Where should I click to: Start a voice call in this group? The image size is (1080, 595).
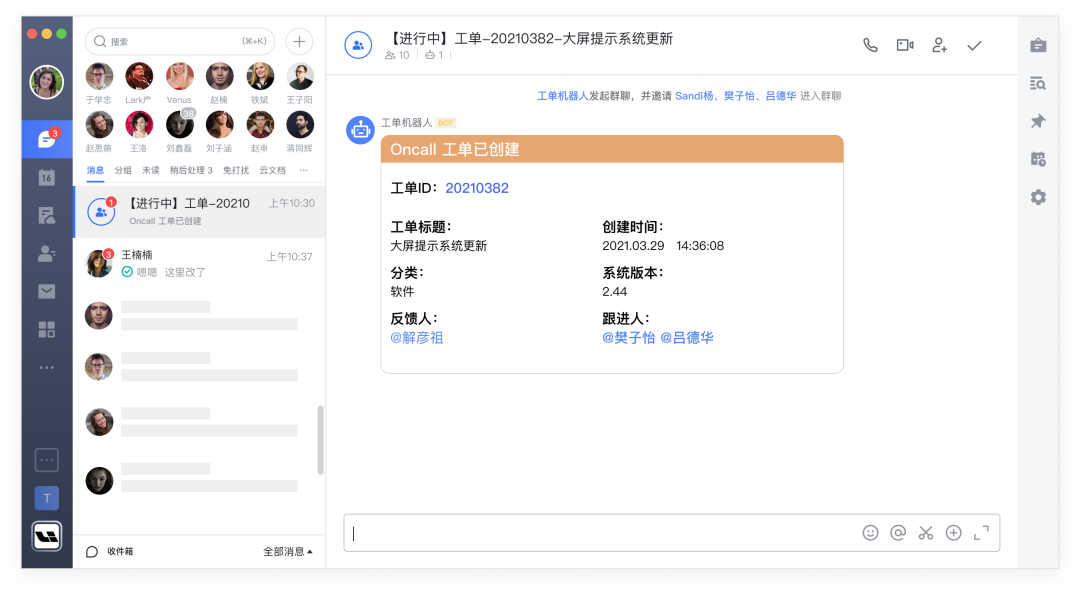870,45
